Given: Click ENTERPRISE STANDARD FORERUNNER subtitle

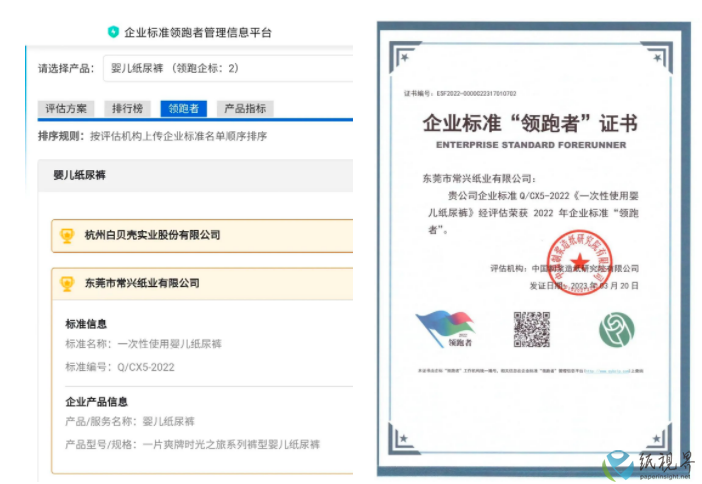Looking at the screenshot, I should pos(531,145).
